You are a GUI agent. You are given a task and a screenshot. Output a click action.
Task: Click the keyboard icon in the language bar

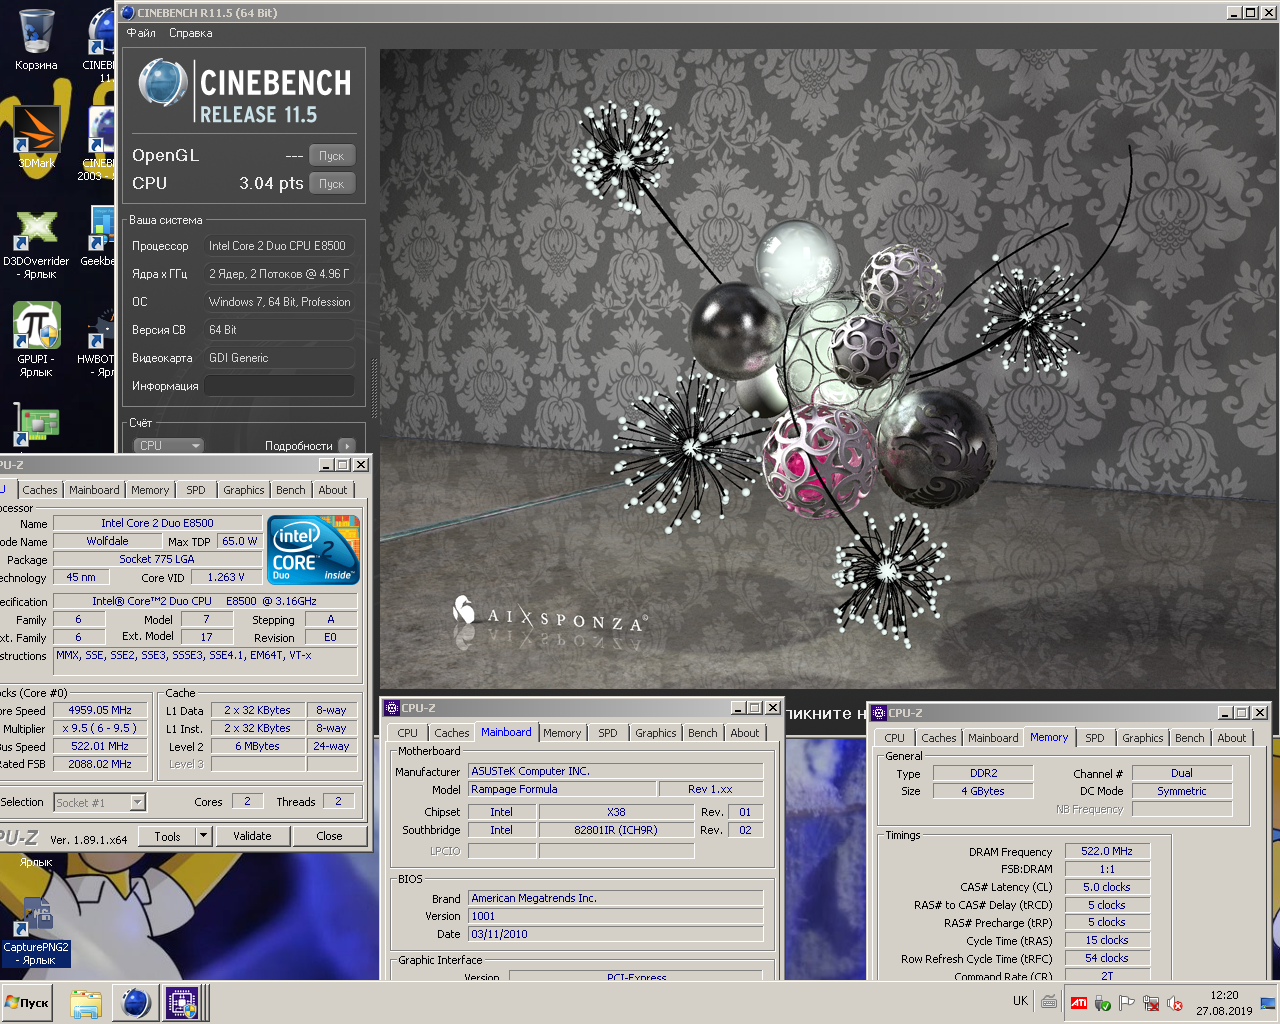pos(1049,1002)
